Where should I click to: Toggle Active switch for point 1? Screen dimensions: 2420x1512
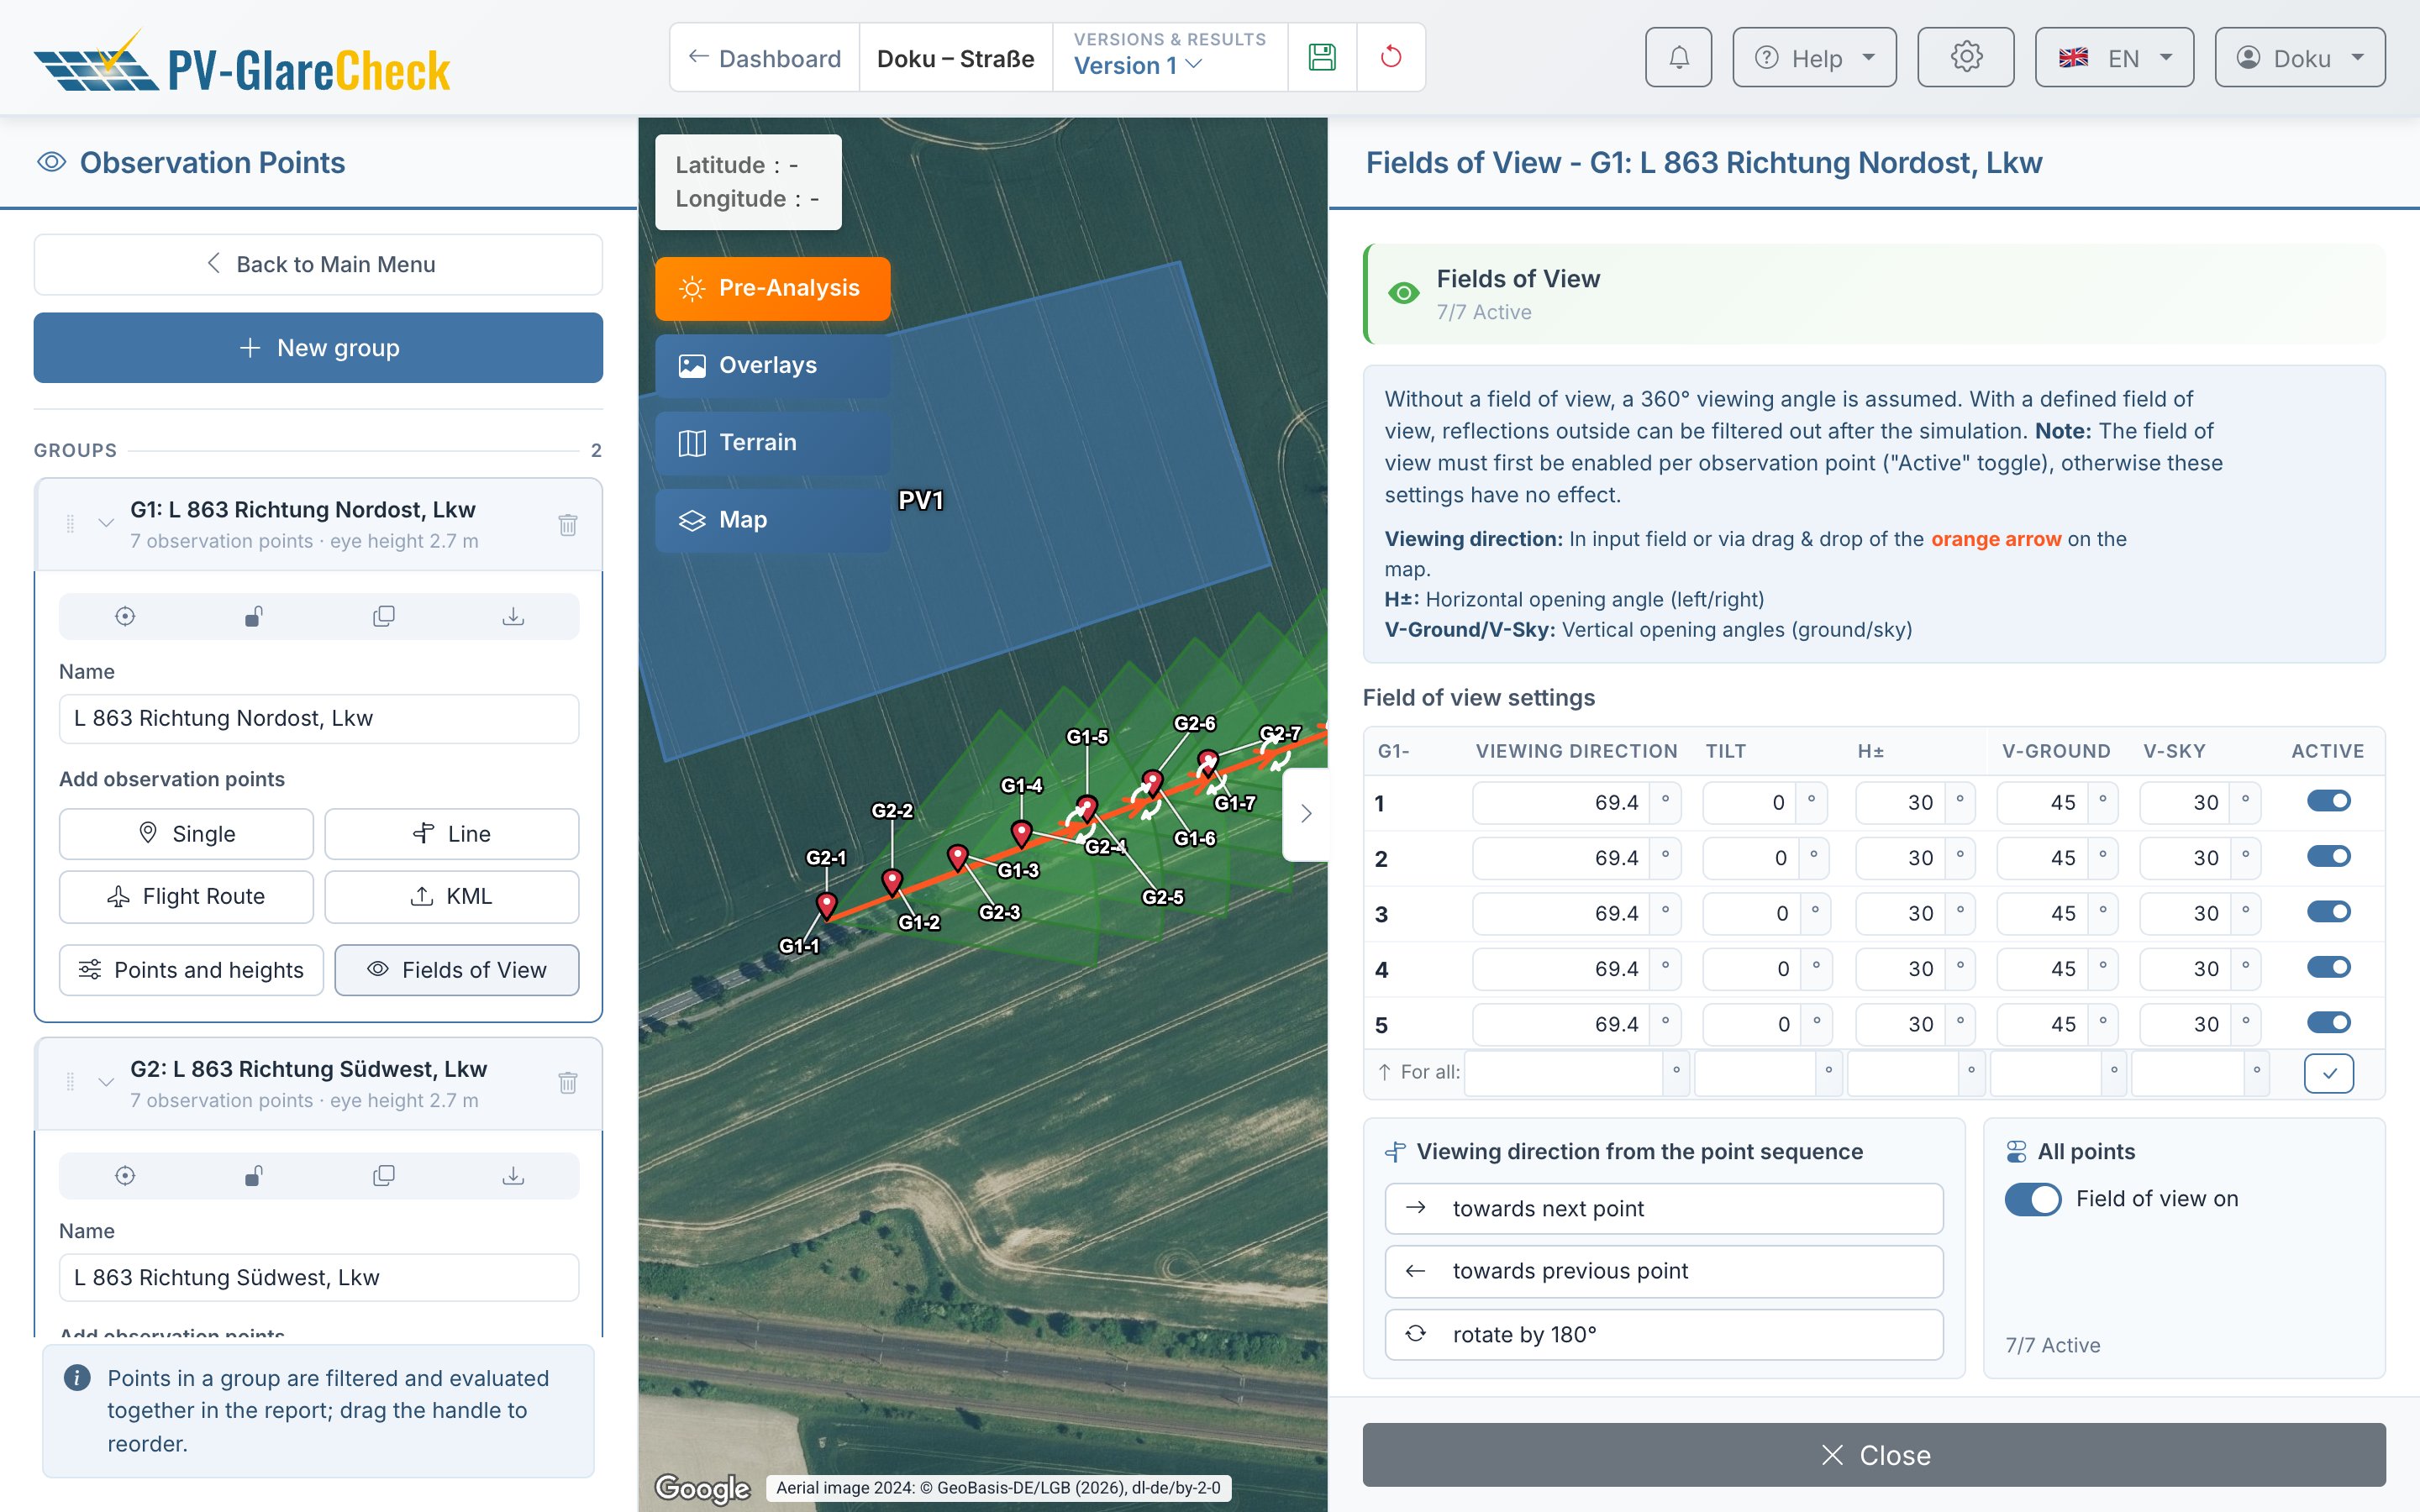(x=2328, y=802)
